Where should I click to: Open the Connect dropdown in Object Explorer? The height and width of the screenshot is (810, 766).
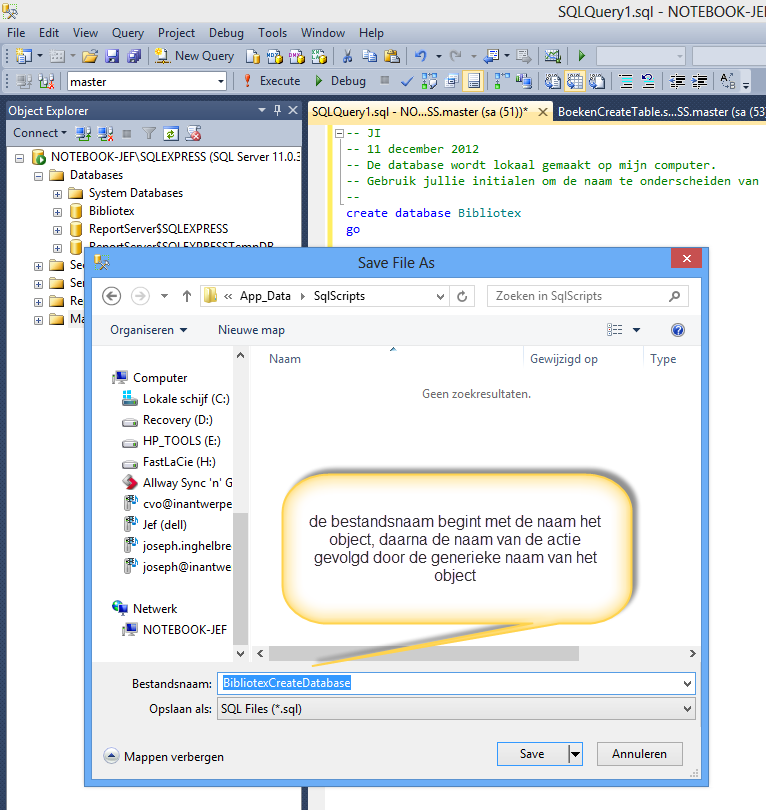tap(40, 133)
